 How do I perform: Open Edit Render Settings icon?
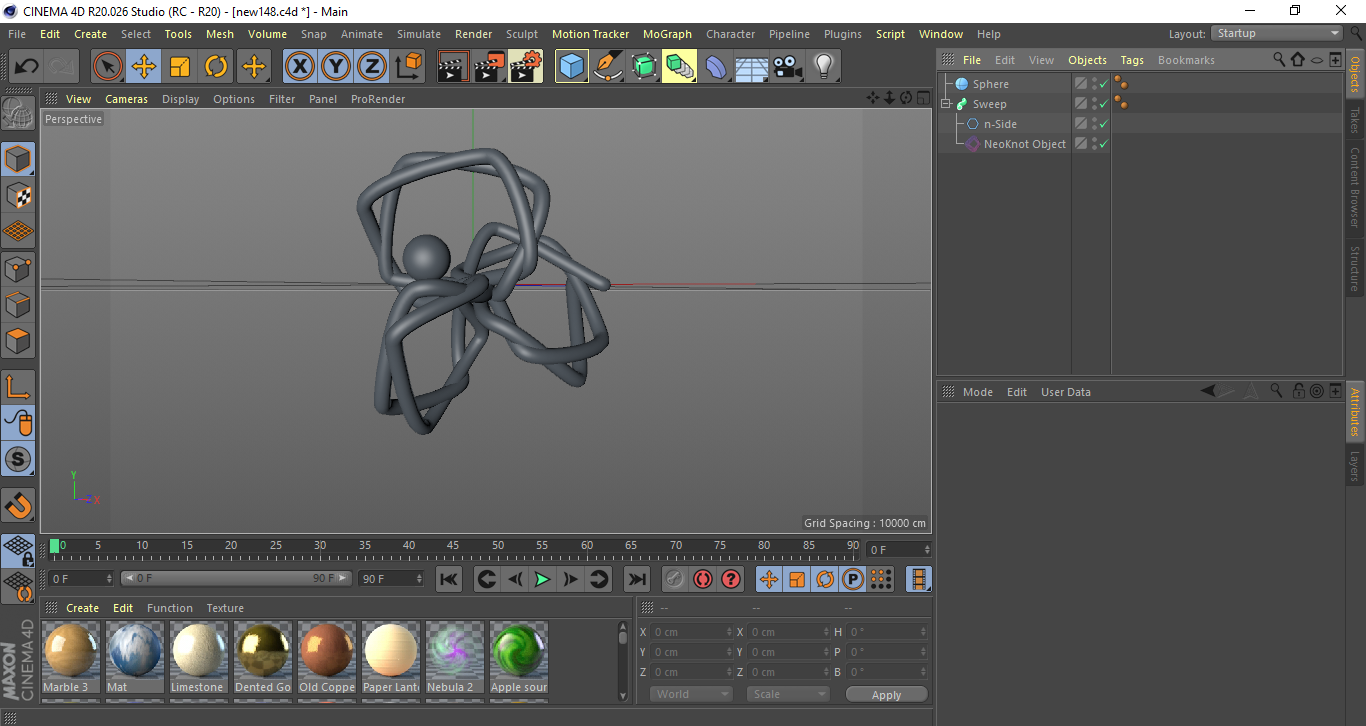click(525, 67)
